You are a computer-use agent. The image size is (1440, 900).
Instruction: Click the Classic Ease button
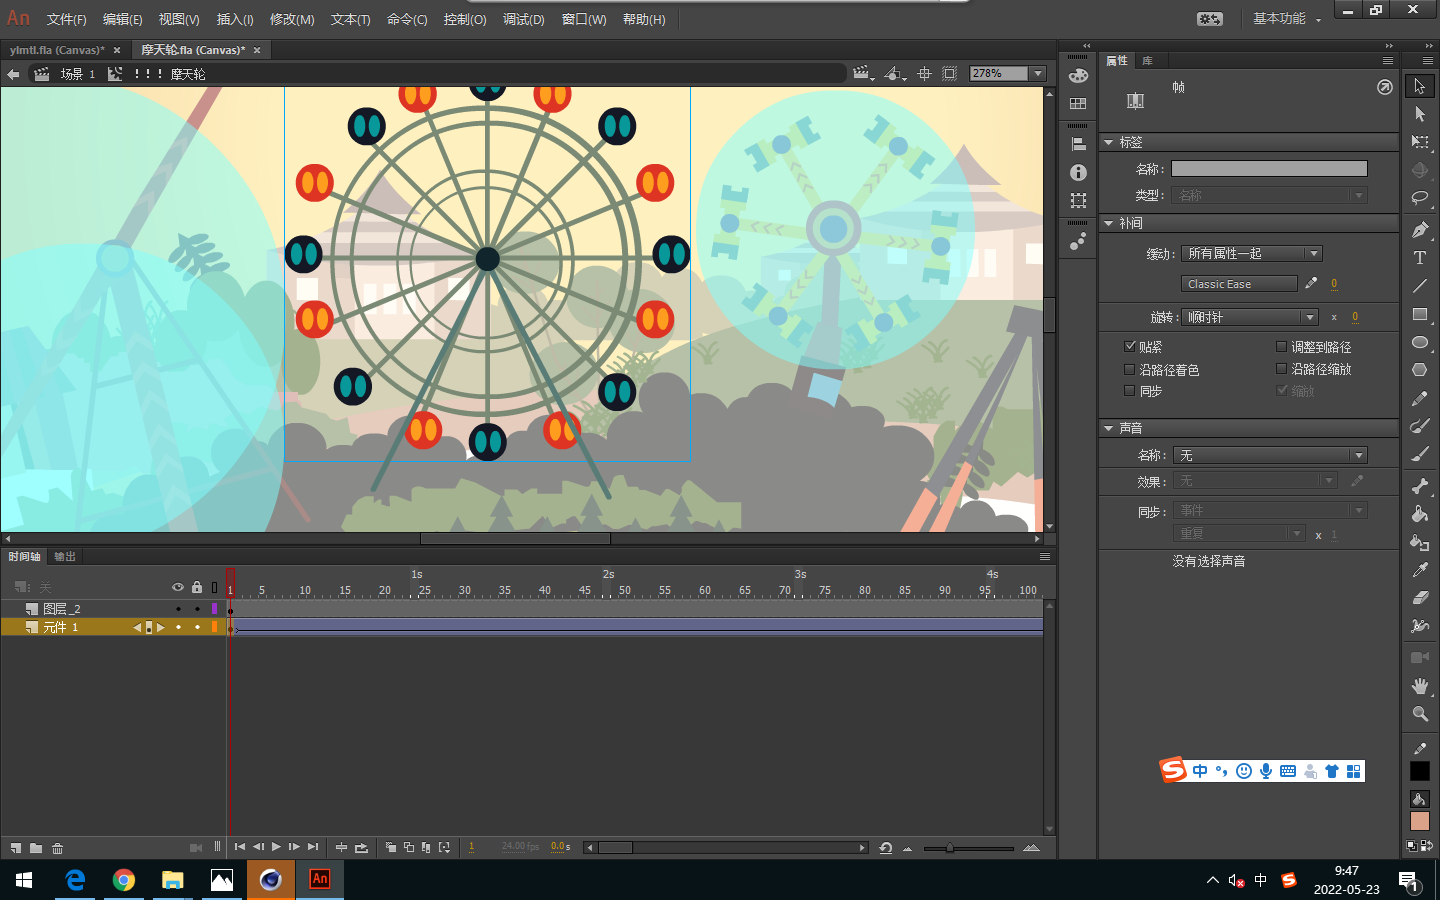(x=1238, y=284)
